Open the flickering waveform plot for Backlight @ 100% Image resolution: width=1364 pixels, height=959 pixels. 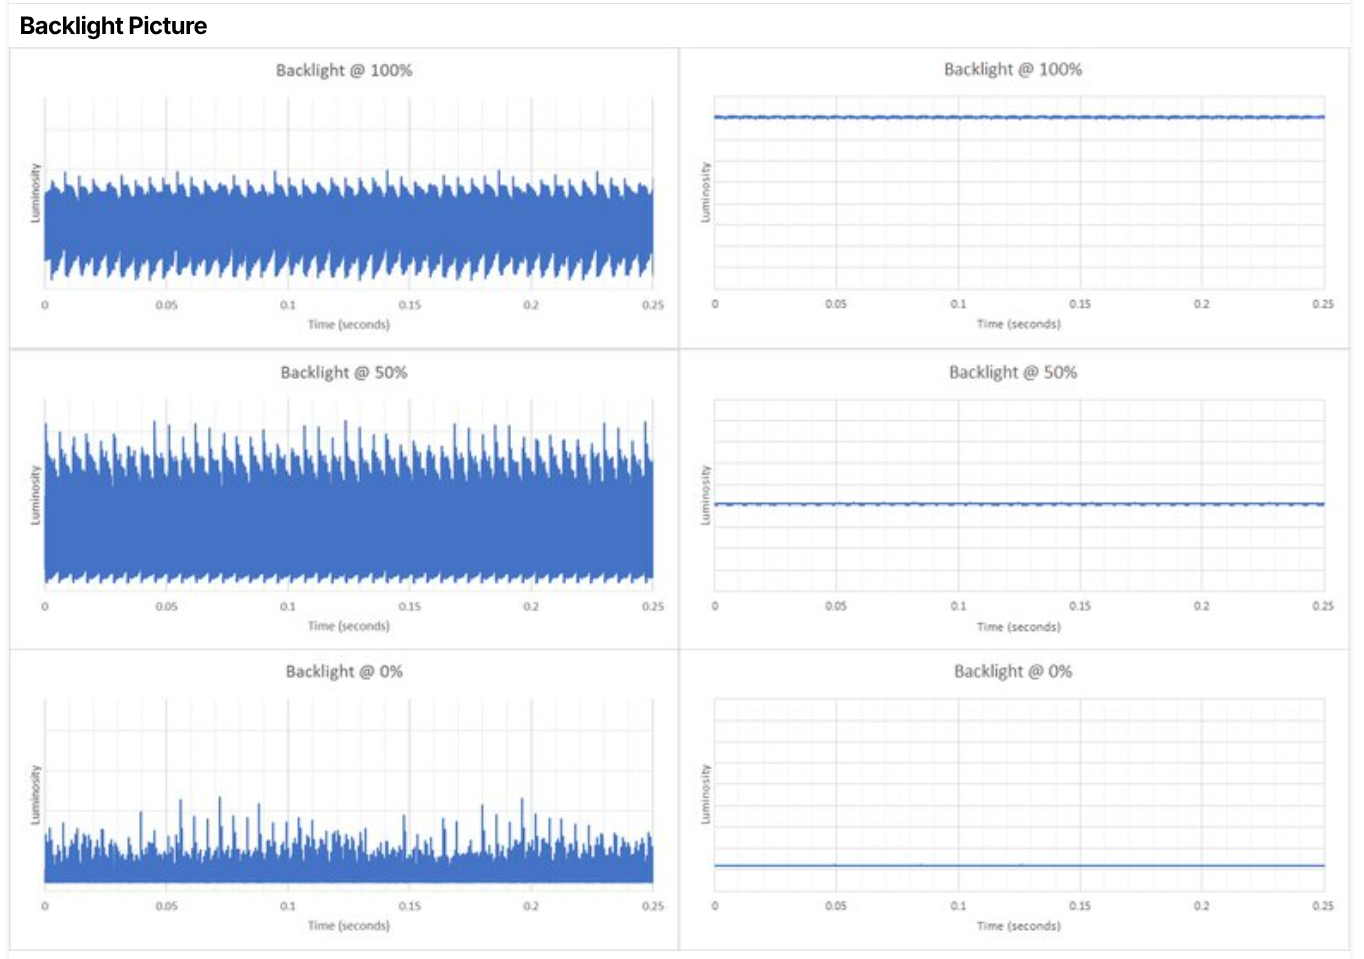coord(349,193)
